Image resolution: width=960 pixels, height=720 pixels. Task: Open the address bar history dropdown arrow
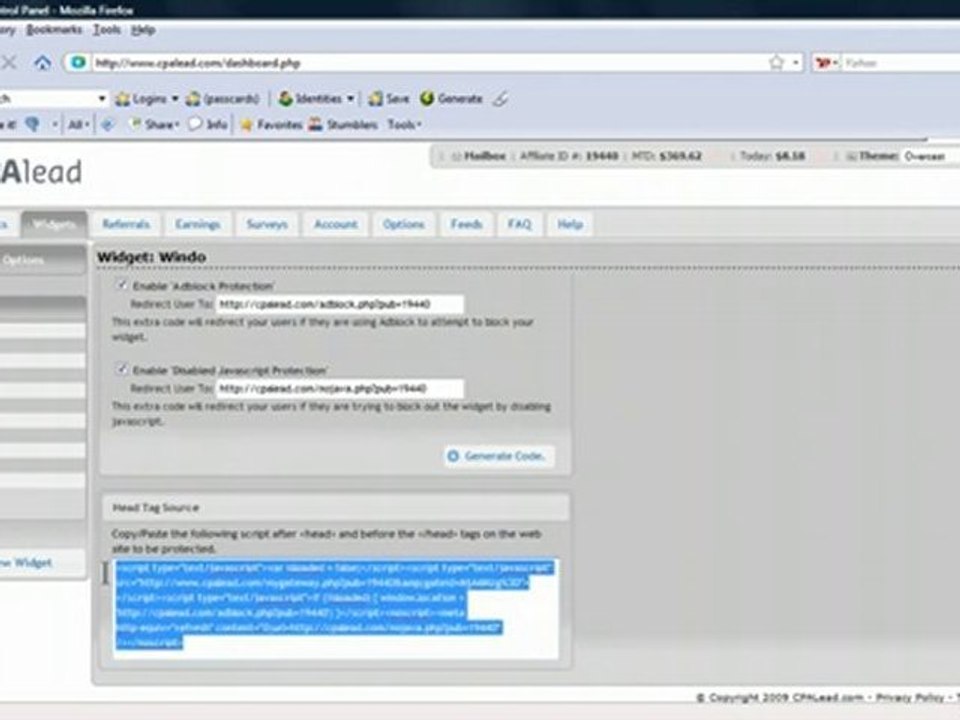click(795, 62)
